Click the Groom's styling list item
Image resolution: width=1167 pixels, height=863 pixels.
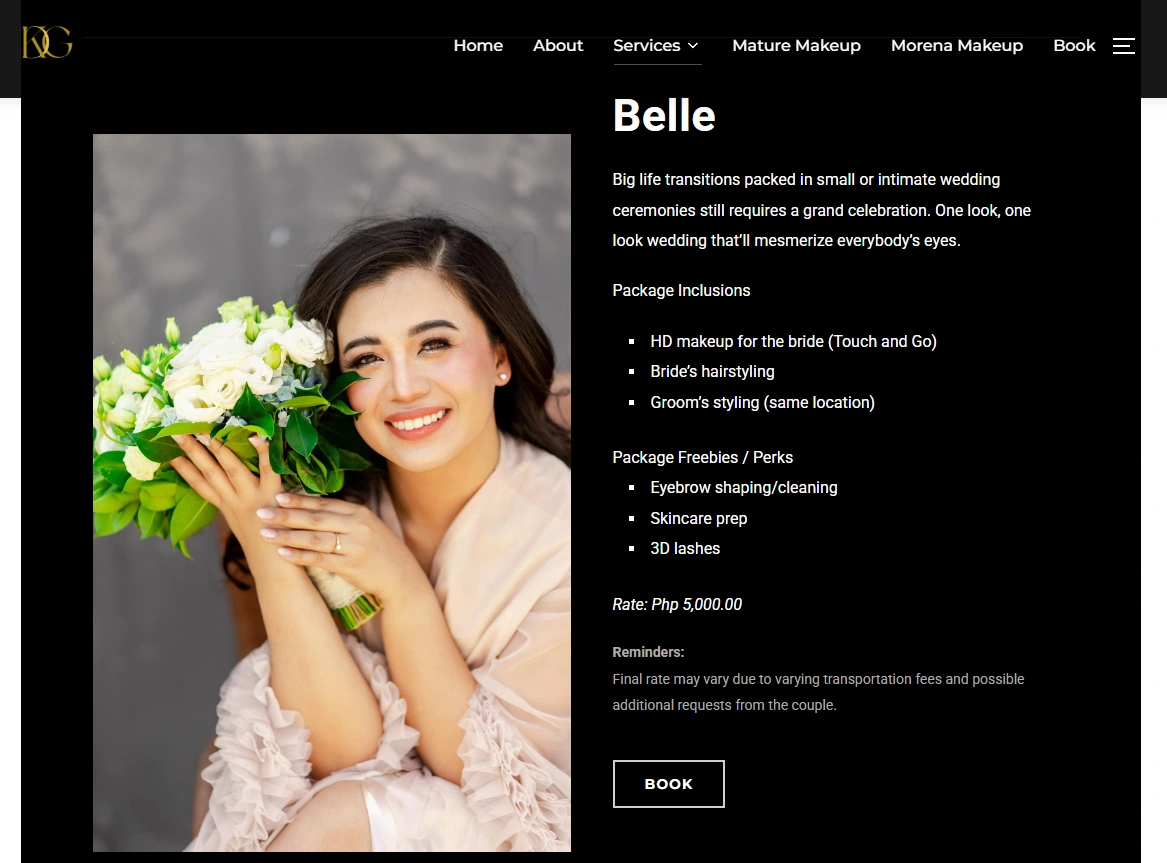(x=762, y=402)
